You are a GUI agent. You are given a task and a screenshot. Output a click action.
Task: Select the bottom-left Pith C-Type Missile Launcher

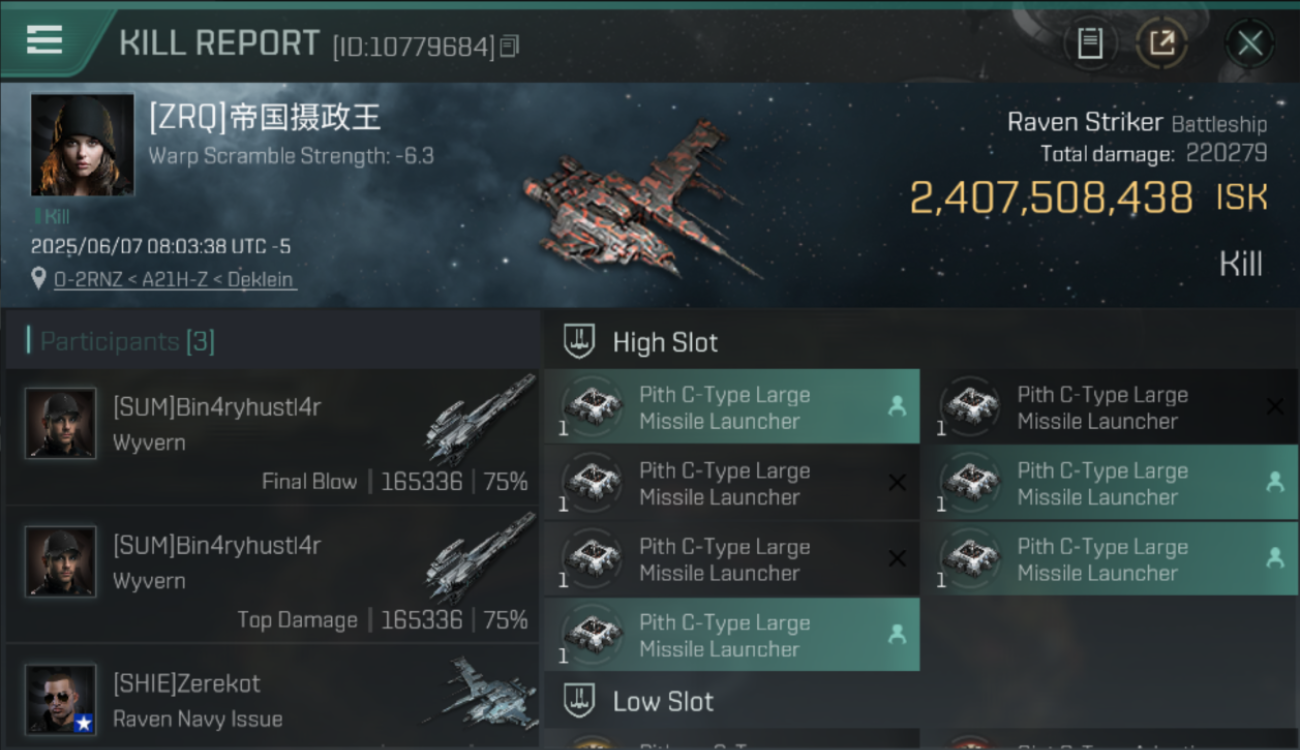tap(732, 635)
